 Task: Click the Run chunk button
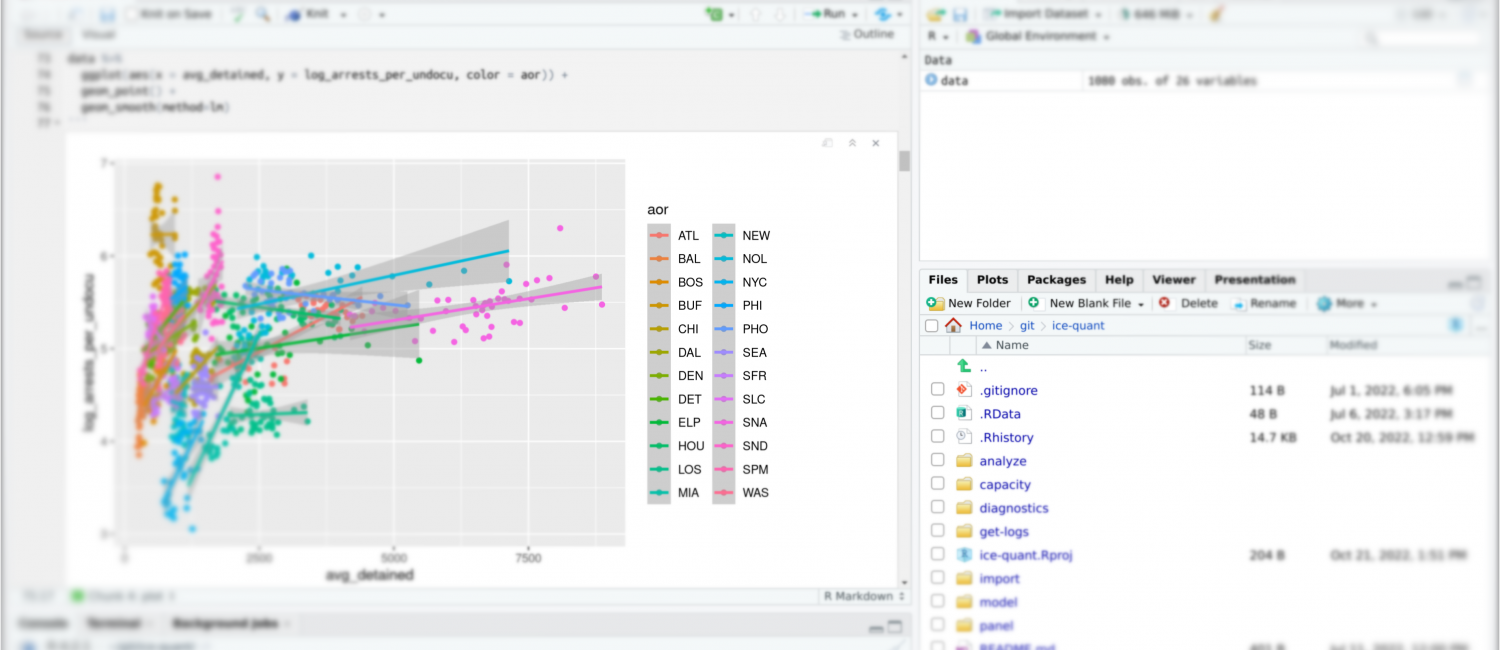click(829, 15)
